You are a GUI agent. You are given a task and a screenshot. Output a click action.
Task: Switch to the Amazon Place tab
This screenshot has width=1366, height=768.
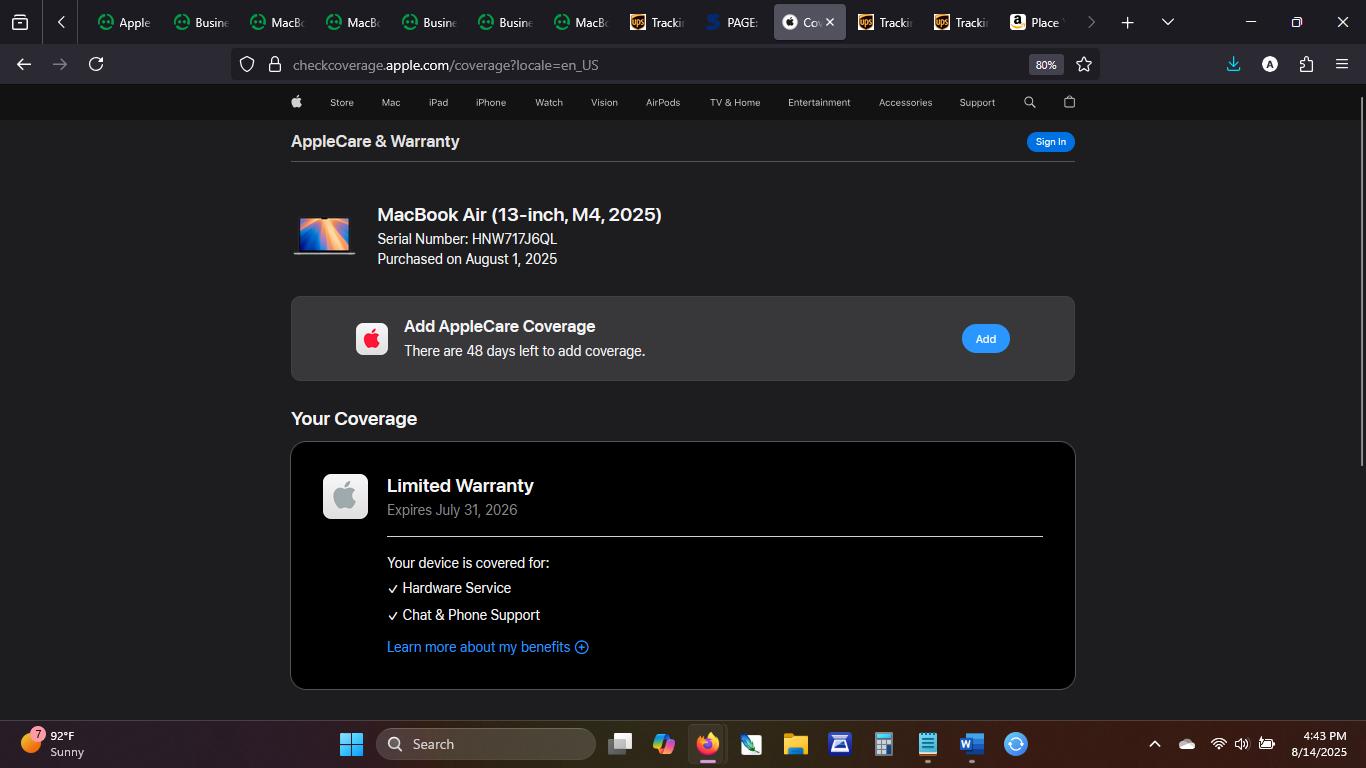(x=1036, y=22)
